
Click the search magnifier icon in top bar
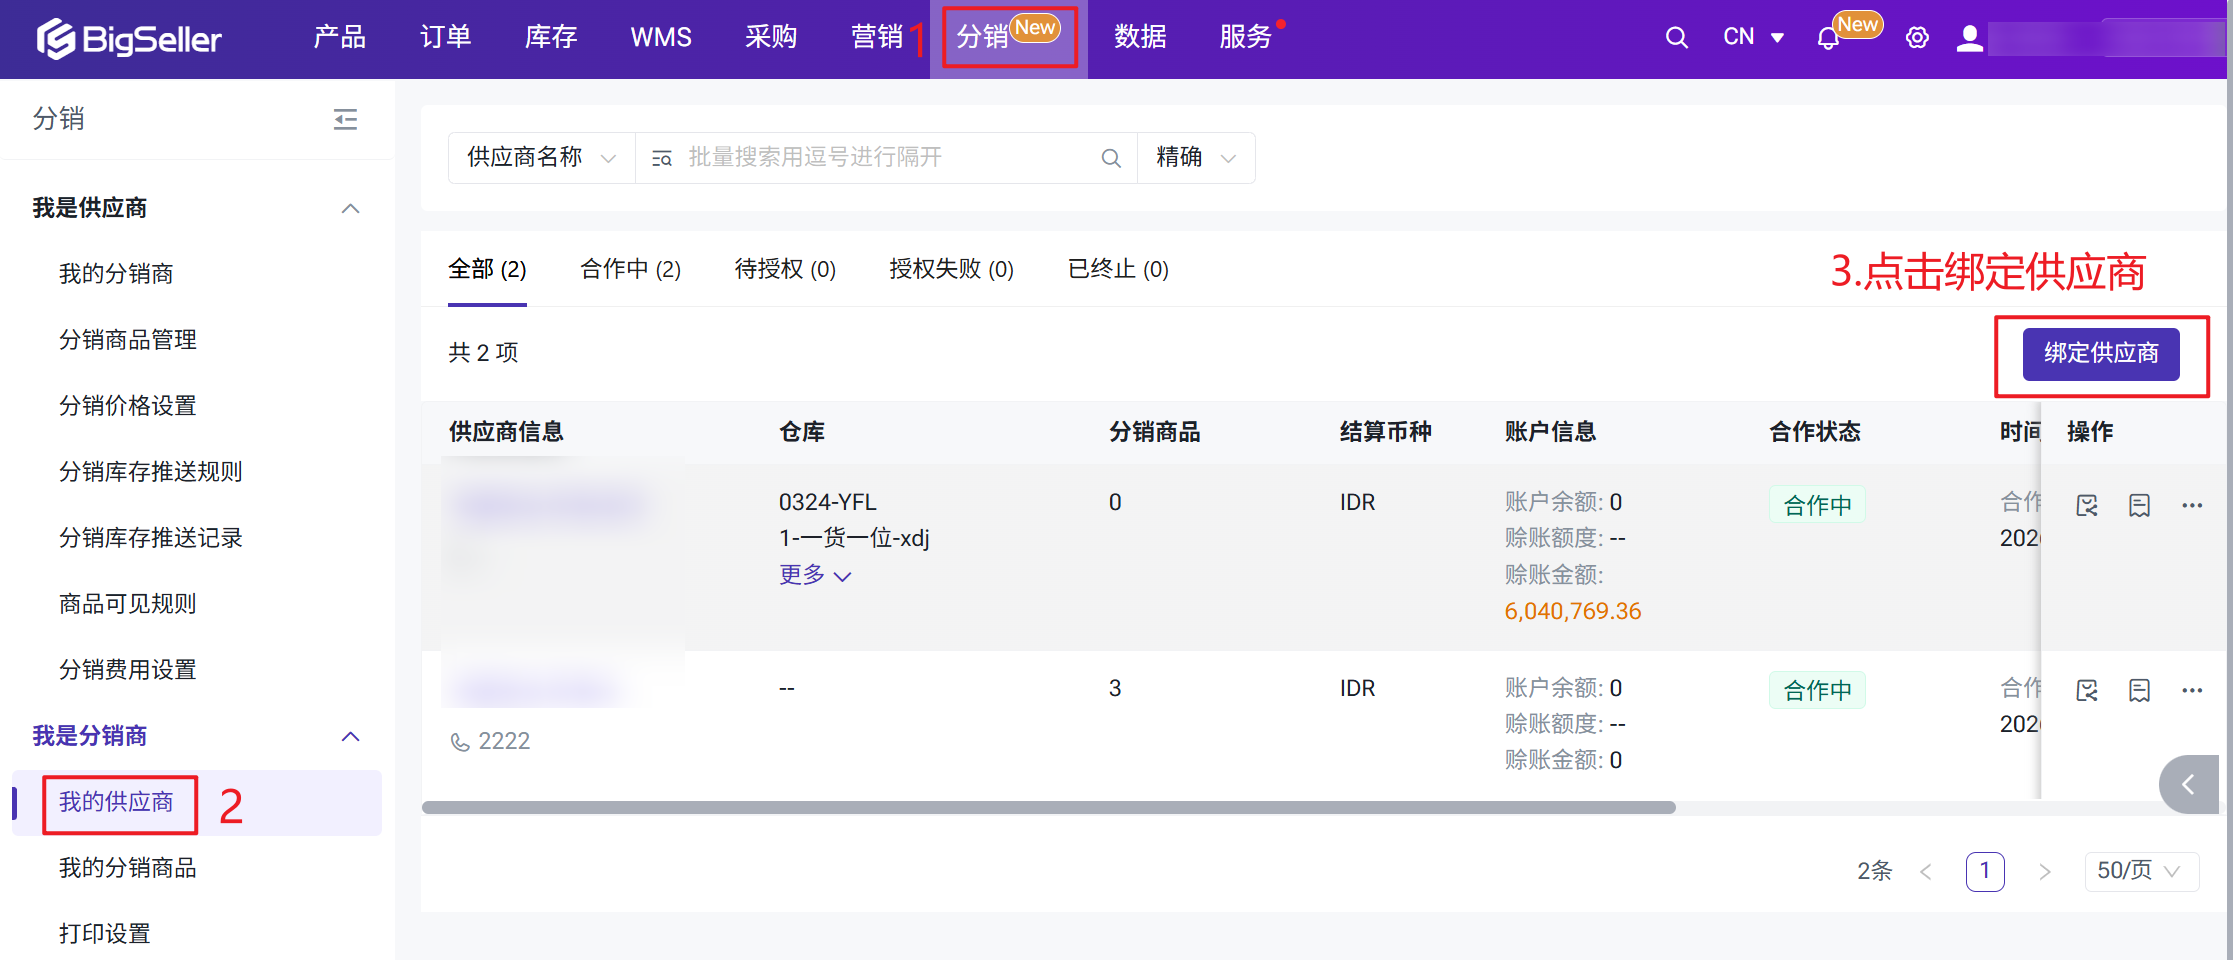[x=1676, y=38]
